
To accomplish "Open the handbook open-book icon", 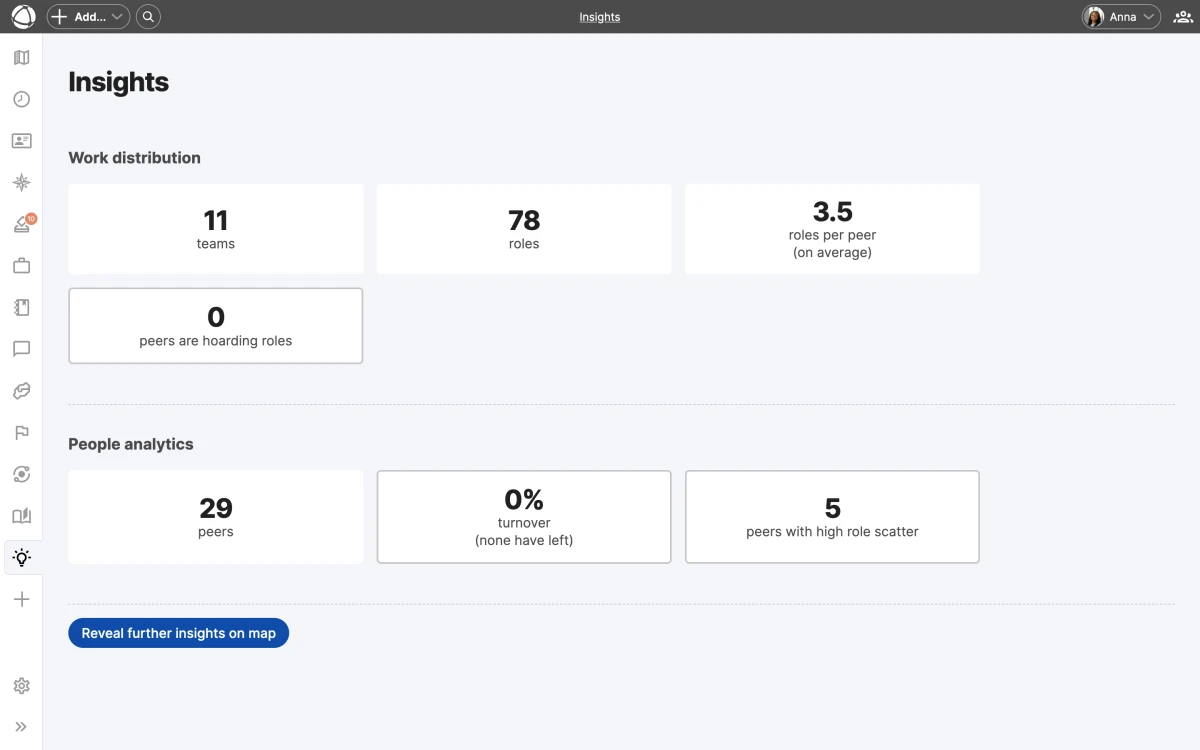I will click(x=21, y=515).
